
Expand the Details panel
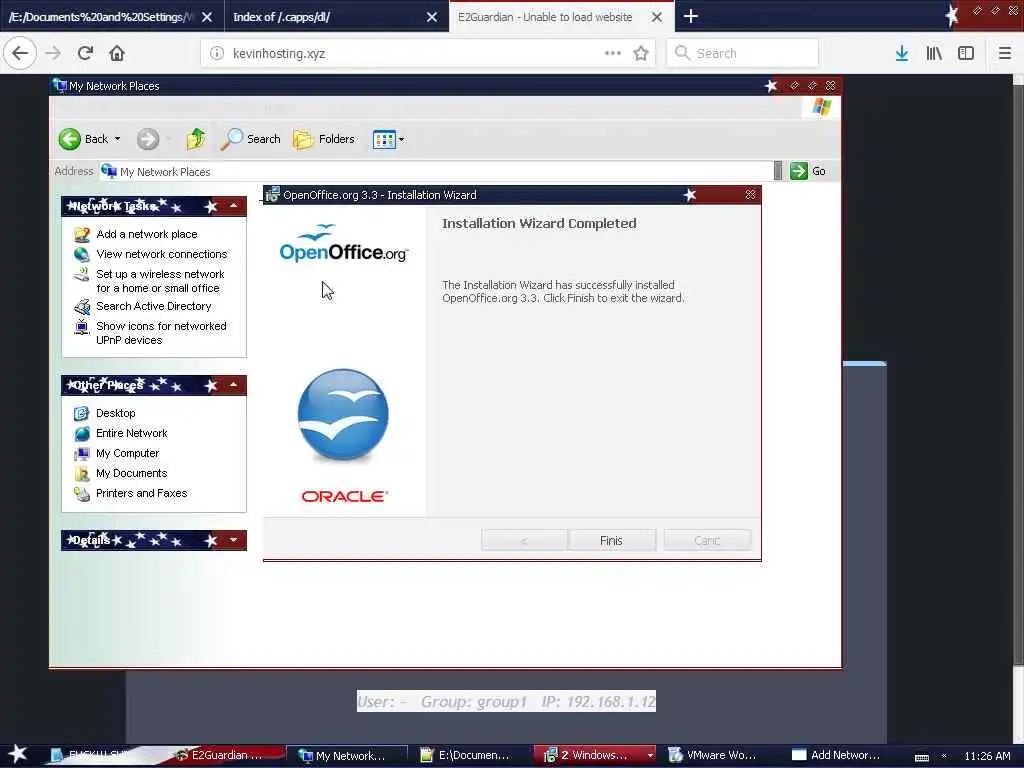click(233, 540)
